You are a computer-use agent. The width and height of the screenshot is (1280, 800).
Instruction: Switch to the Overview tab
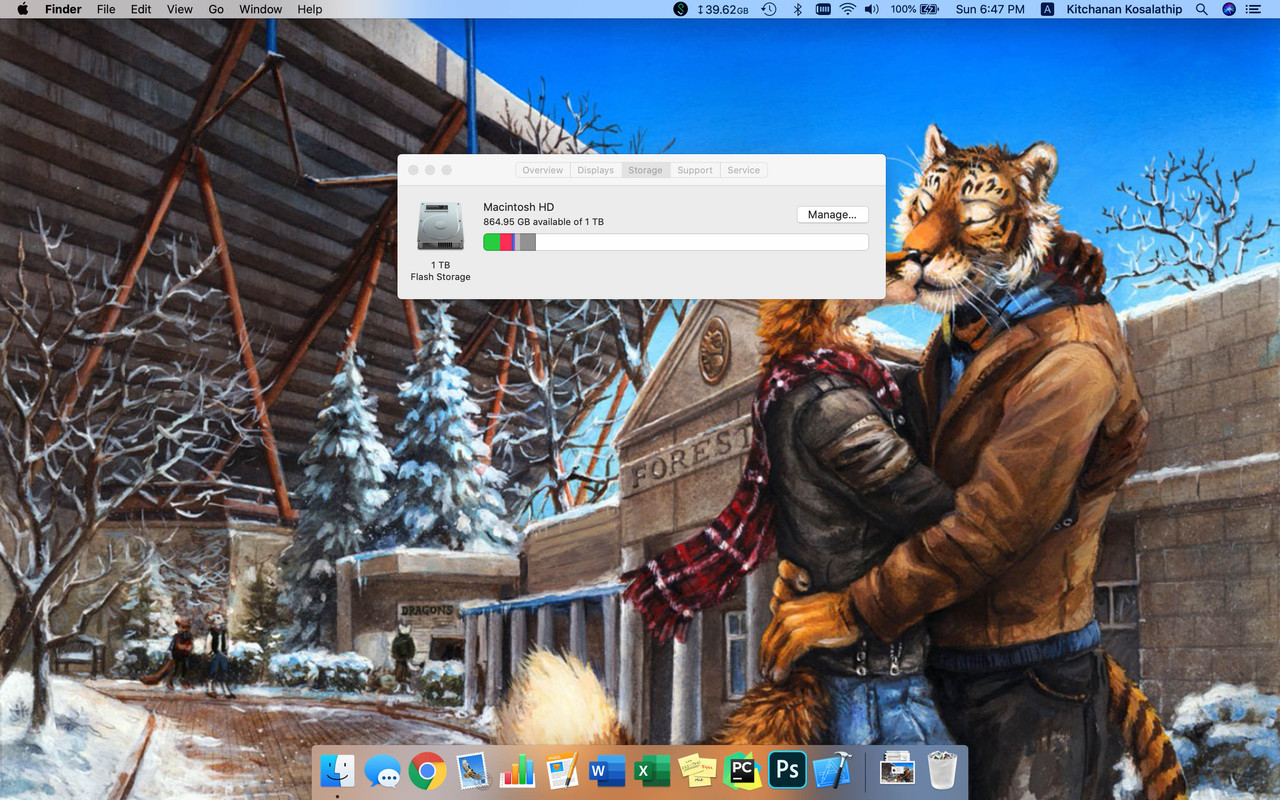(x=543, y=170)
